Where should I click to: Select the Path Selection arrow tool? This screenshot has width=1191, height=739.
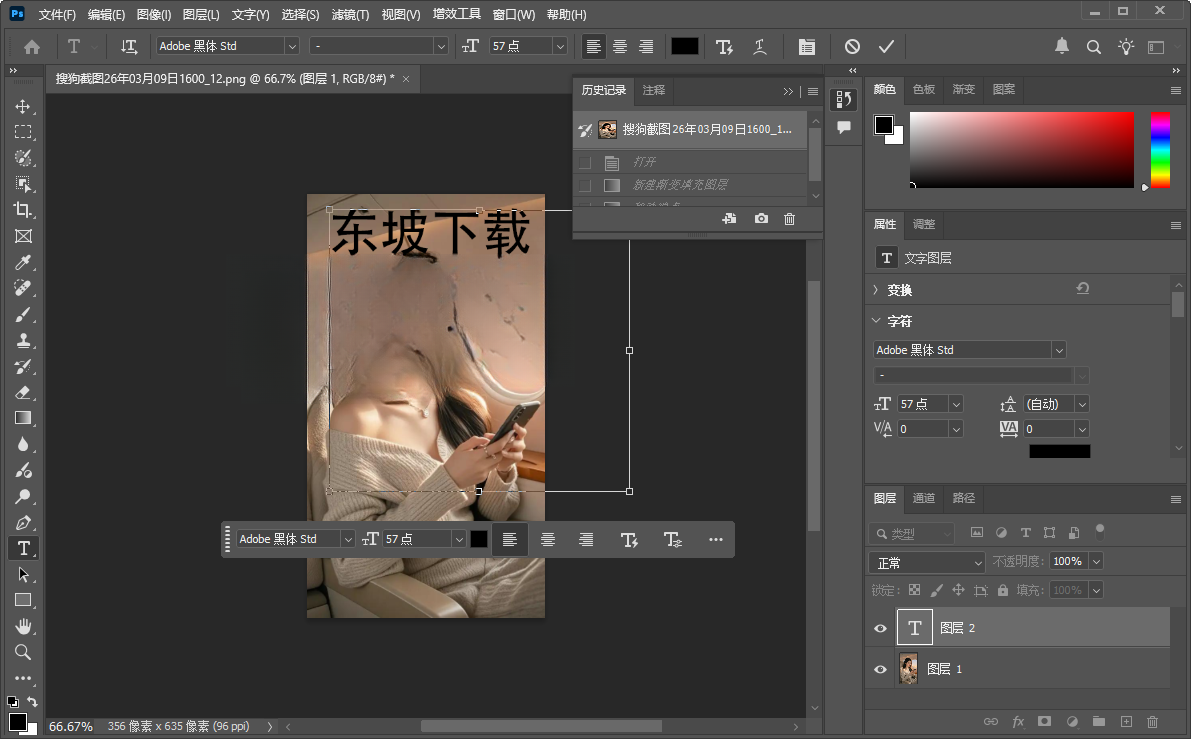click(23, 574)
